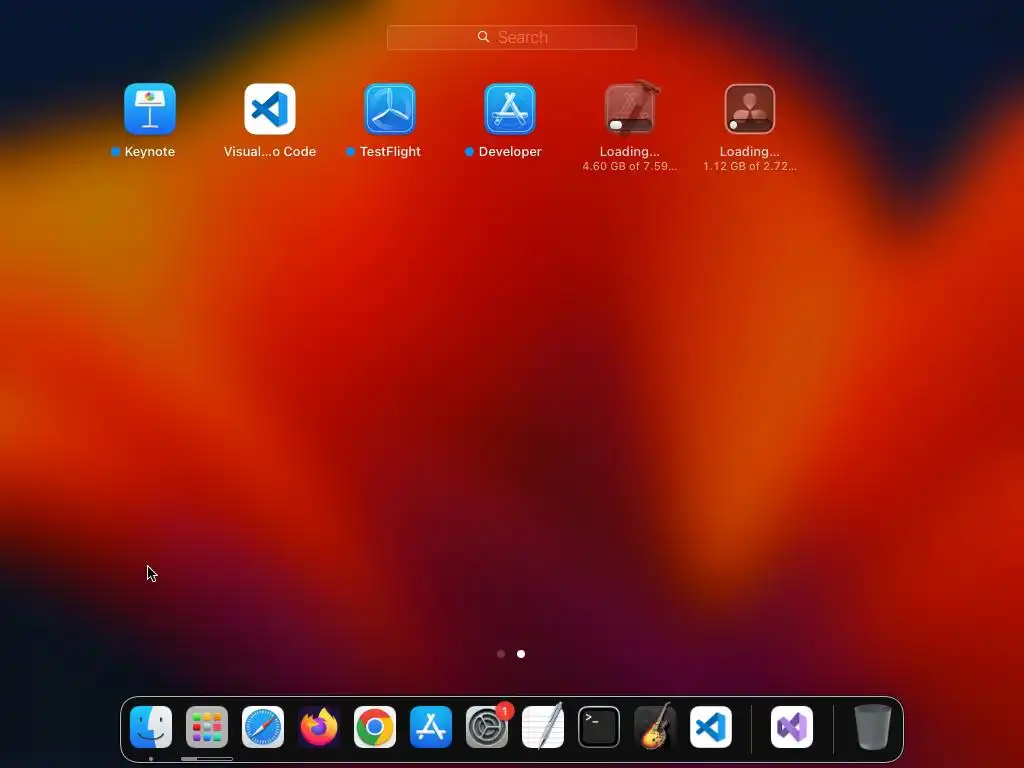Open the Trash in the Dock
Image resolution: width=1024 pixels, height=768 pixels.
click(x=872, y=727)
